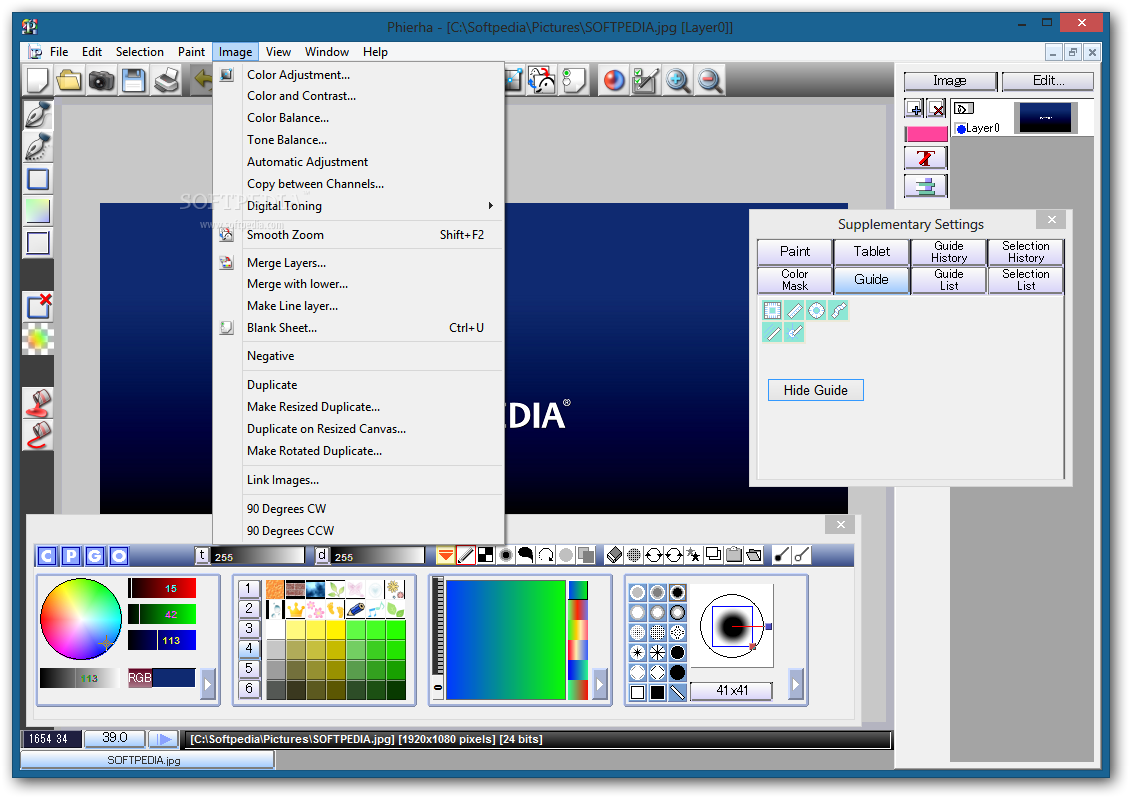
Task: Open a file with the folder icon
Action: click(x=69, y=80)
